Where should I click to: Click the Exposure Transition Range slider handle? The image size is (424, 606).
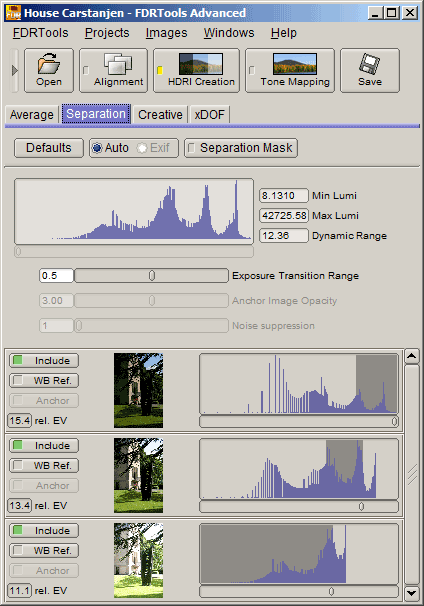coord(152,276)
